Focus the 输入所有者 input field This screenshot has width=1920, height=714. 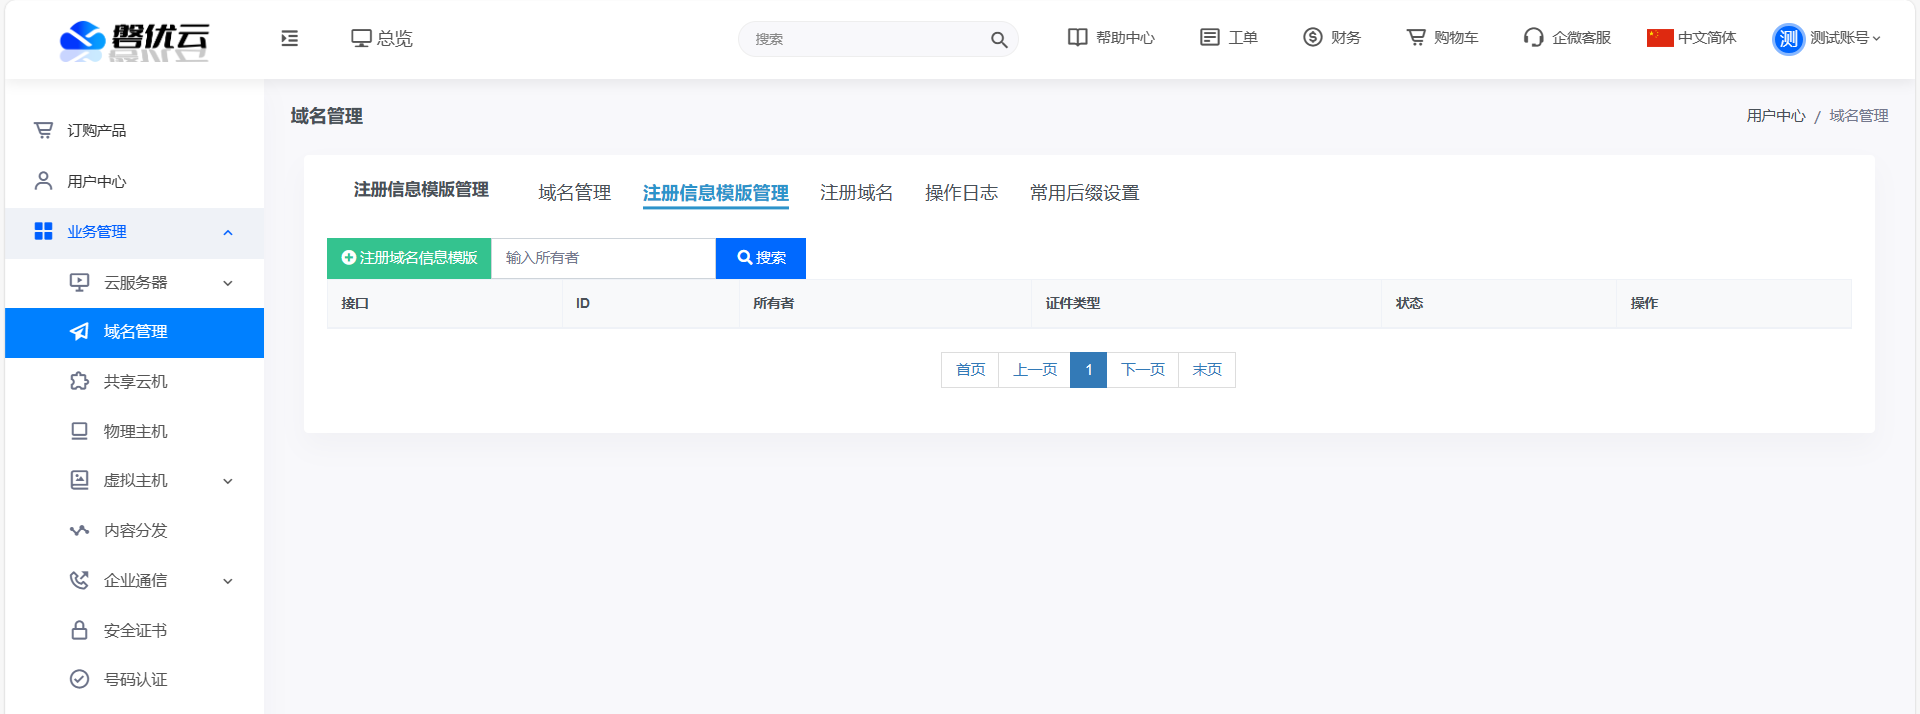click(603, 258)
